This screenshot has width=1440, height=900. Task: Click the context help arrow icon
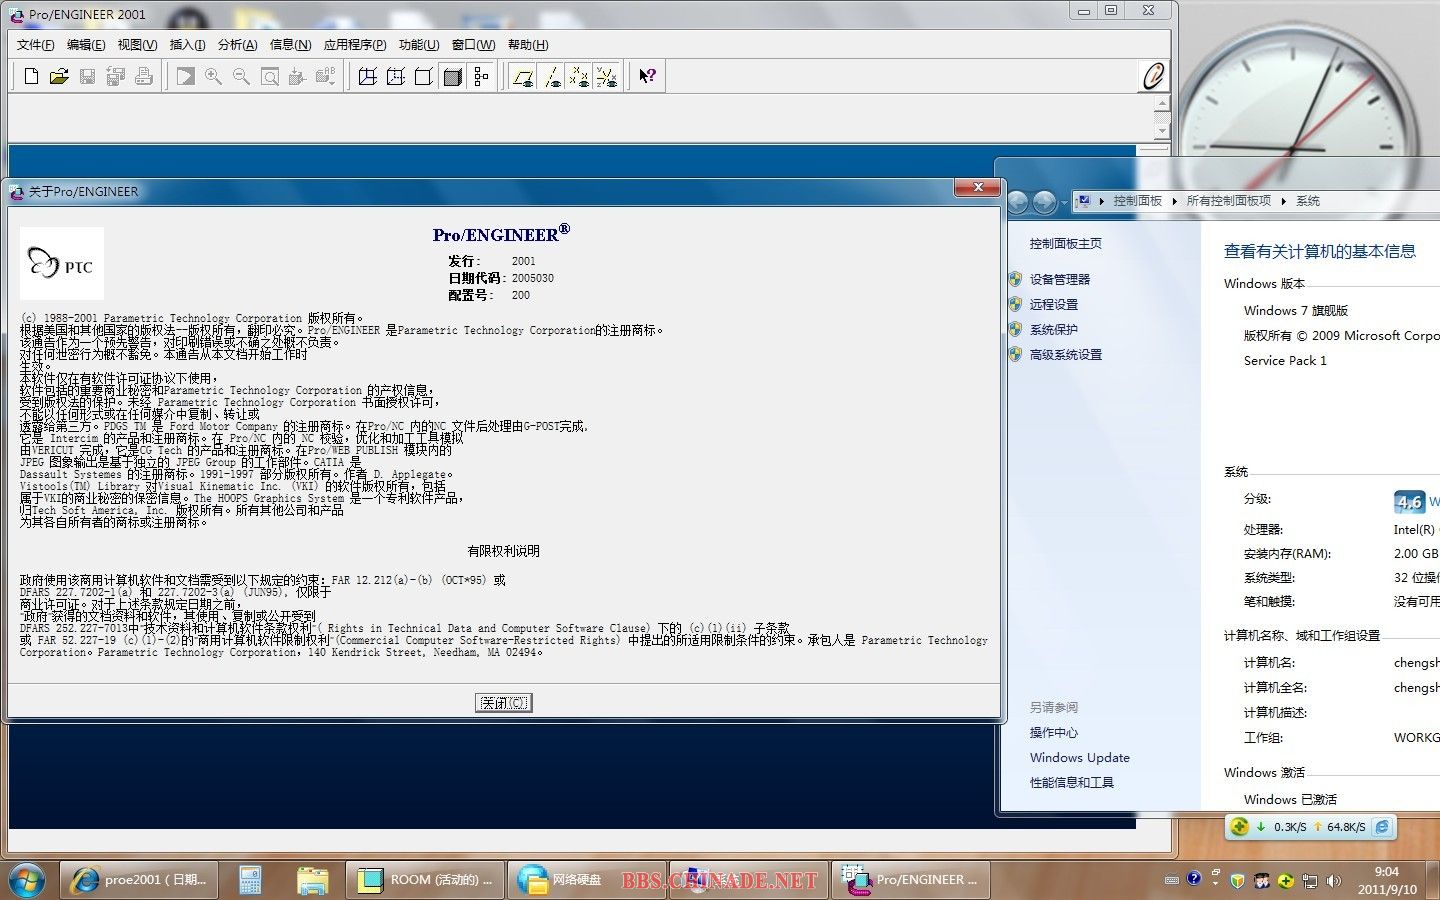[x=647, y=76]
